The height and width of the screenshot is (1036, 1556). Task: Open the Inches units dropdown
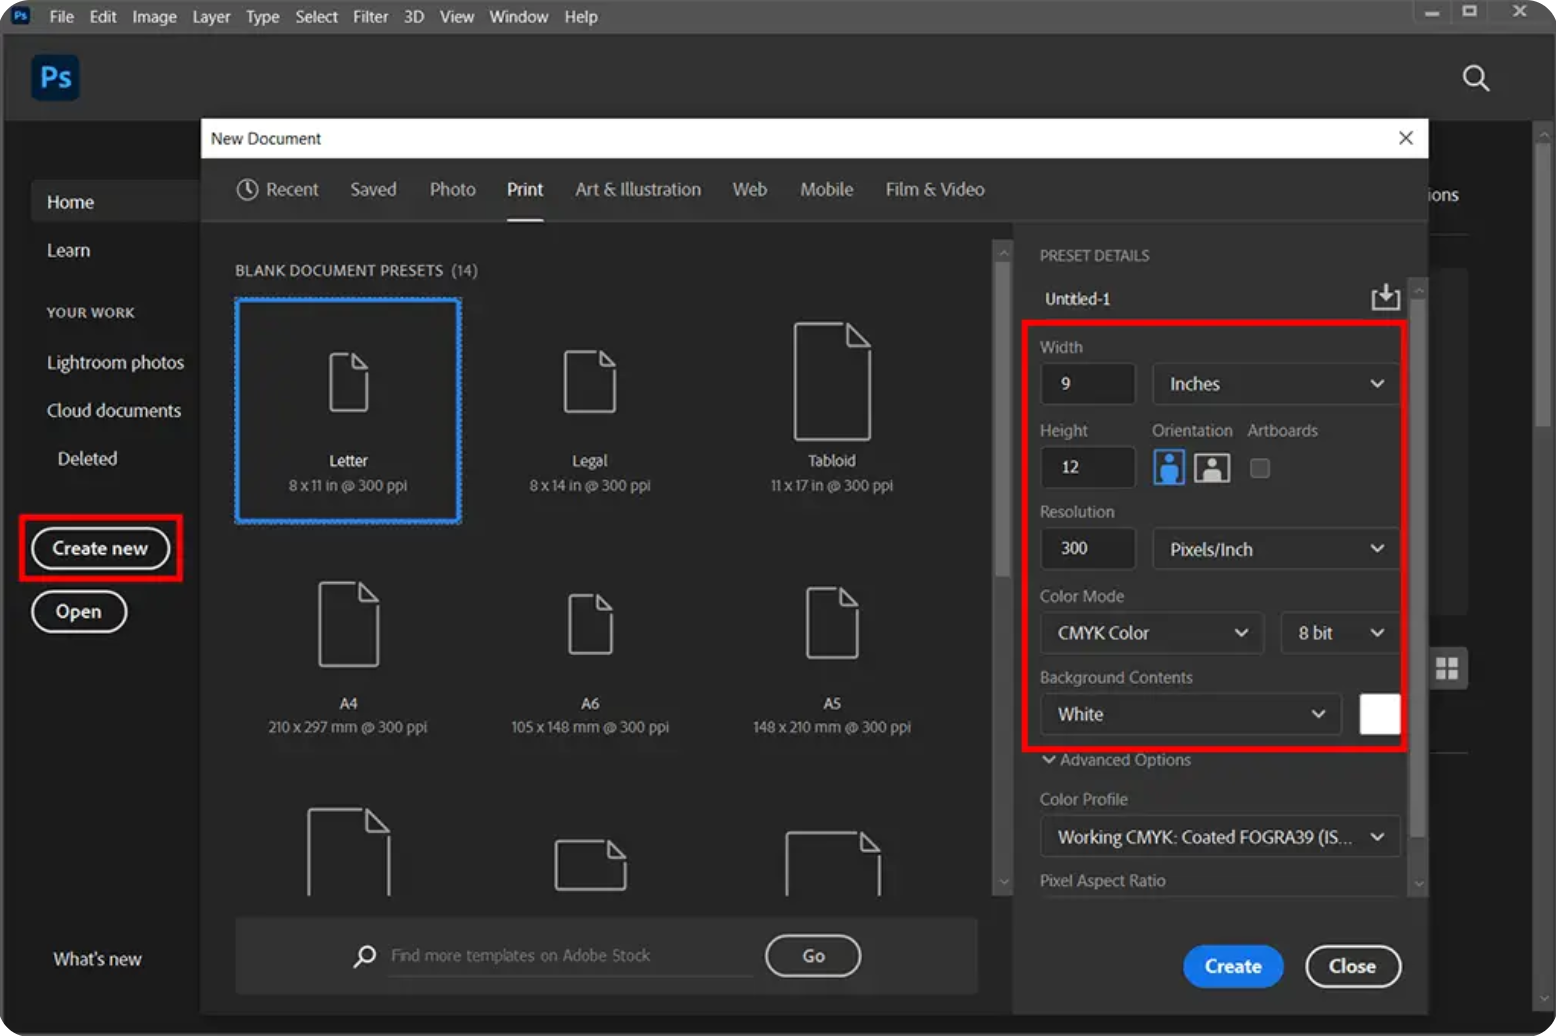point(1274,383)
